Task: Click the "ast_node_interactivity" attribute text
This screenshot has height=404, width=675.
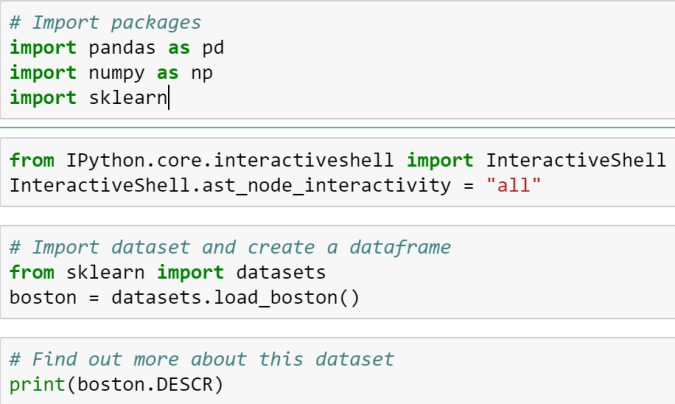Action: [307, 186]
